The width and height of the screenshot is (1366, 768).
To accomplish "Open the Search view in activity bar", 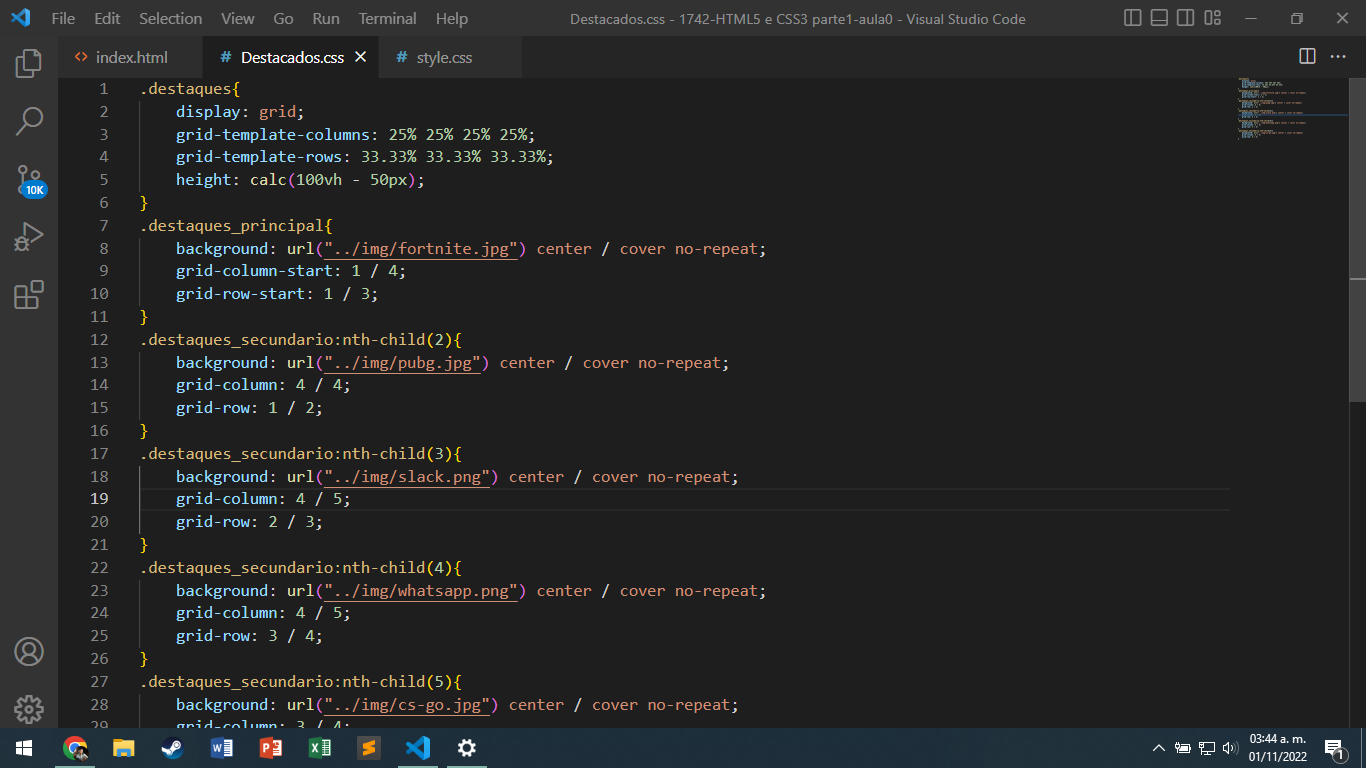I will (x=29, y=122).
